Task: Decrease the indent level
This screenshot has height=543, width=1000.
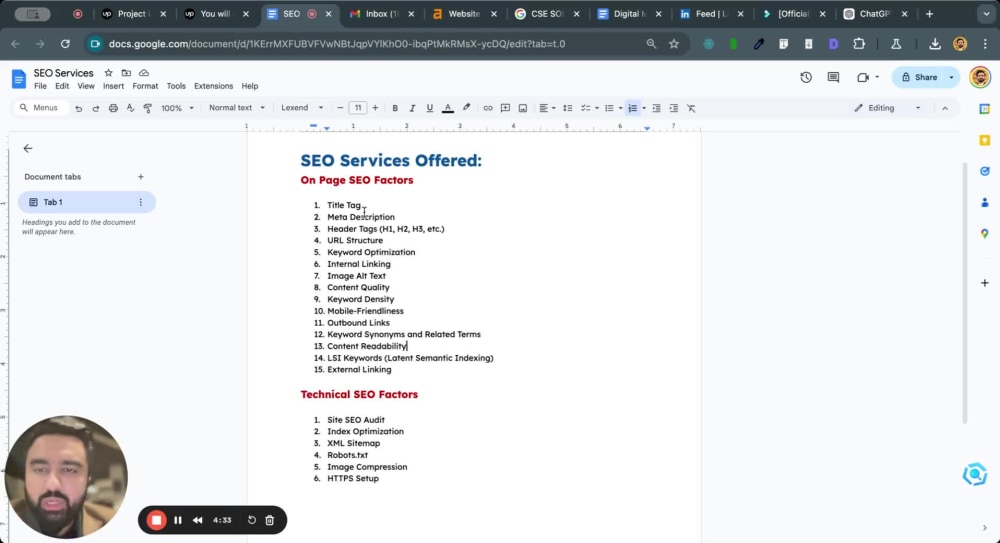Action: (656, 108)
